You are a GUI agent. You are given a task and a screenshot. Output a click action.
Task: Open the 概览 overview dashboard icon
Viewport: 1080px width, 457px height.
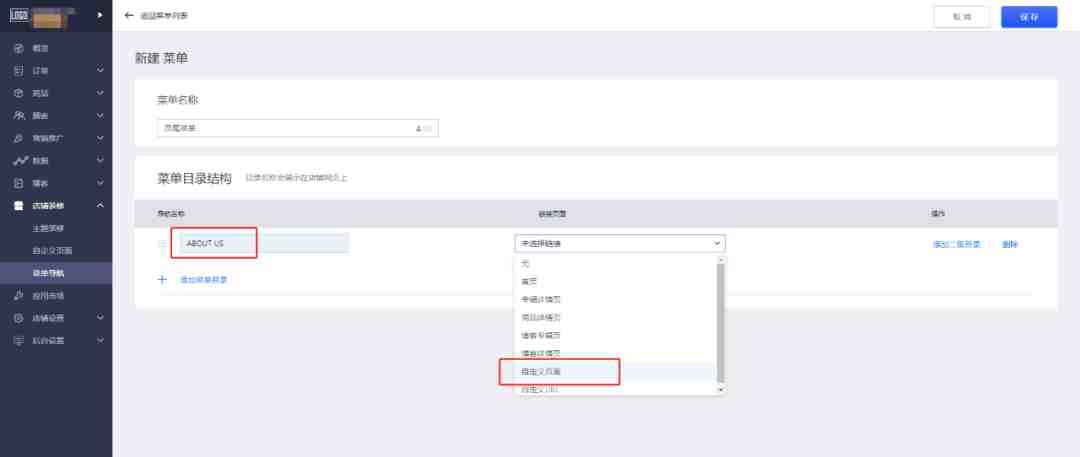point(19,48)
